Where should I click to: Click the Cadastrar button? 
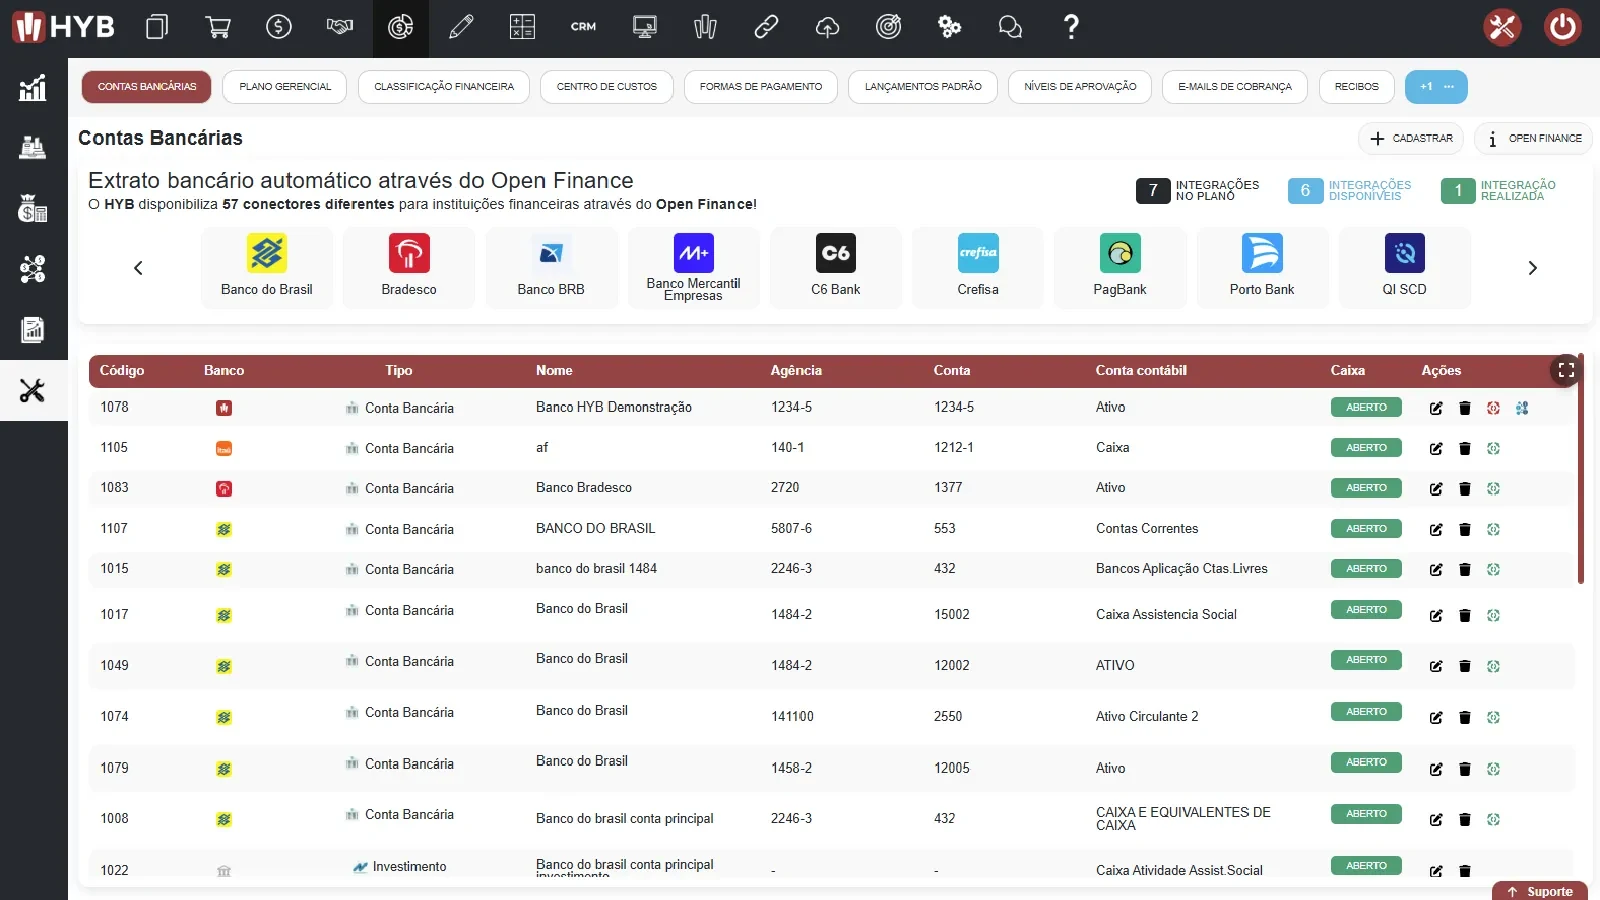1411,138
